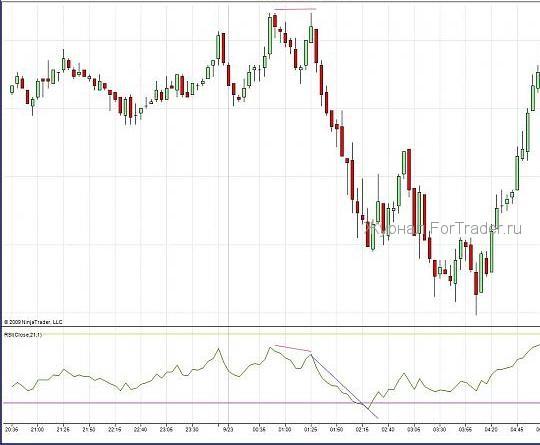Click the RSI(Close,21,1) indicator label

click(23, 334)
